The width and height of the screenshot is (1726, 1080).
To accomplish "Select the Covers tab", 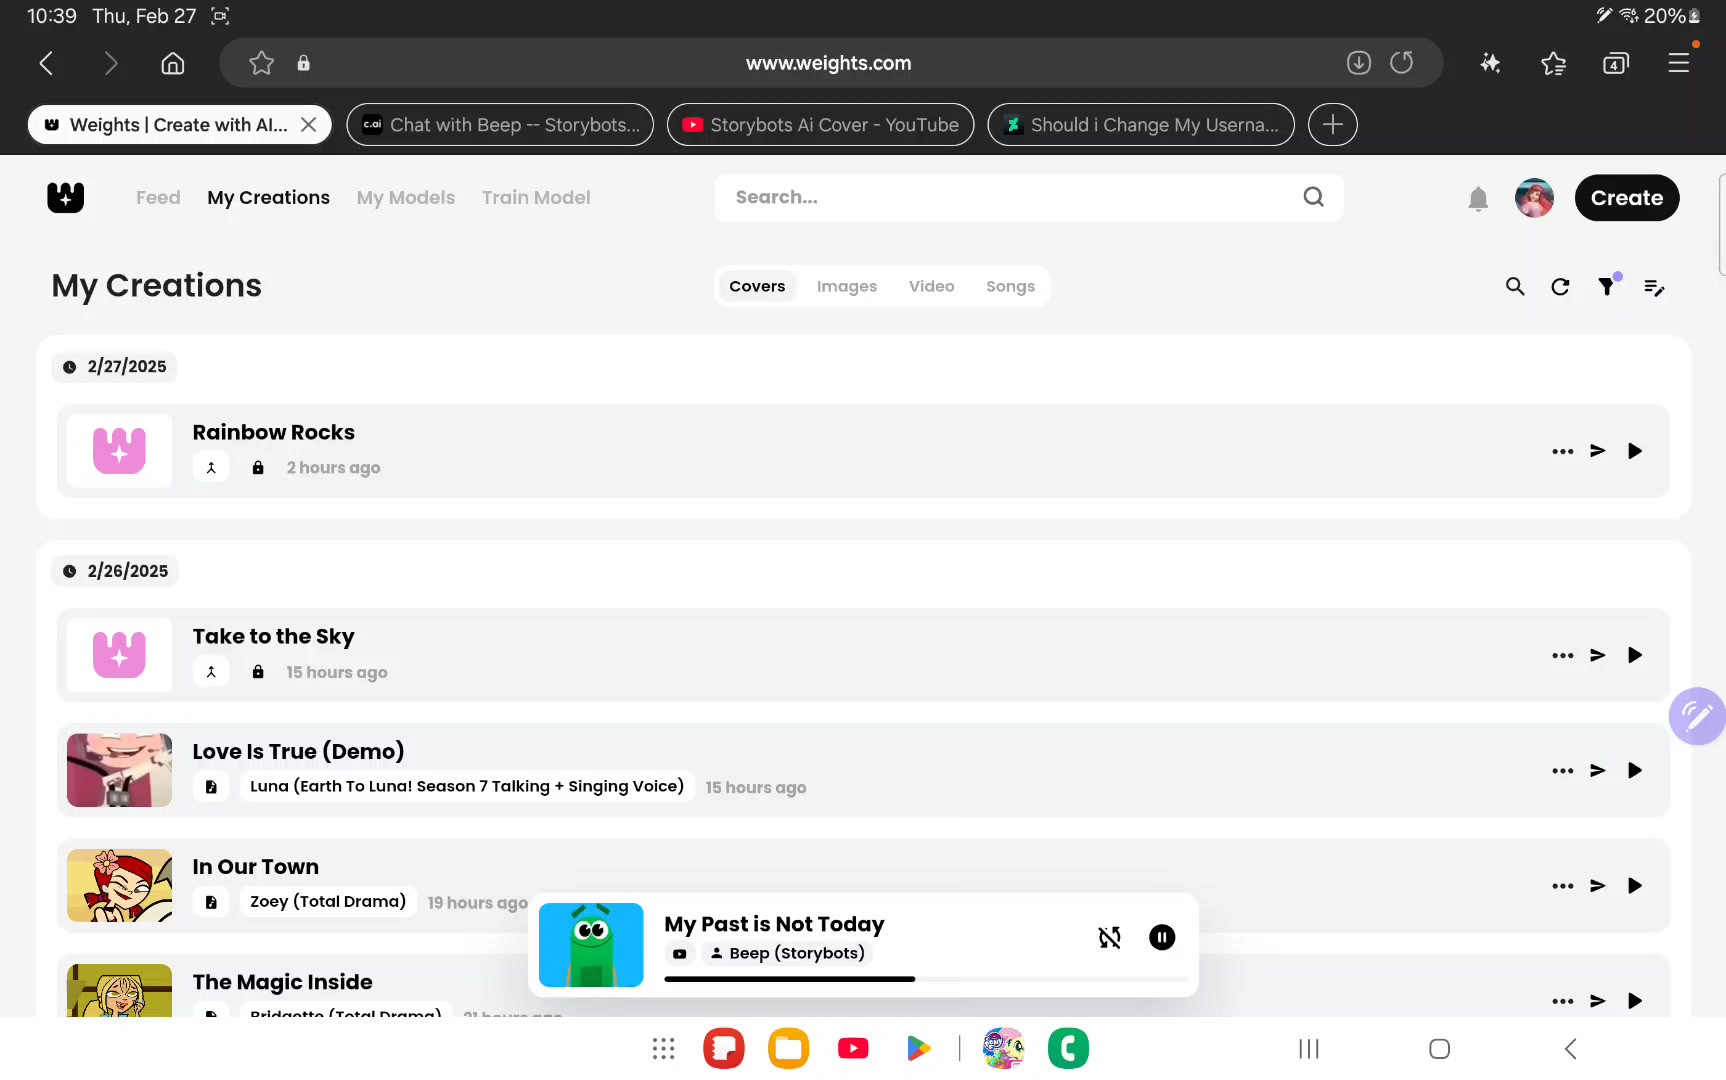I will pos(757,286).
